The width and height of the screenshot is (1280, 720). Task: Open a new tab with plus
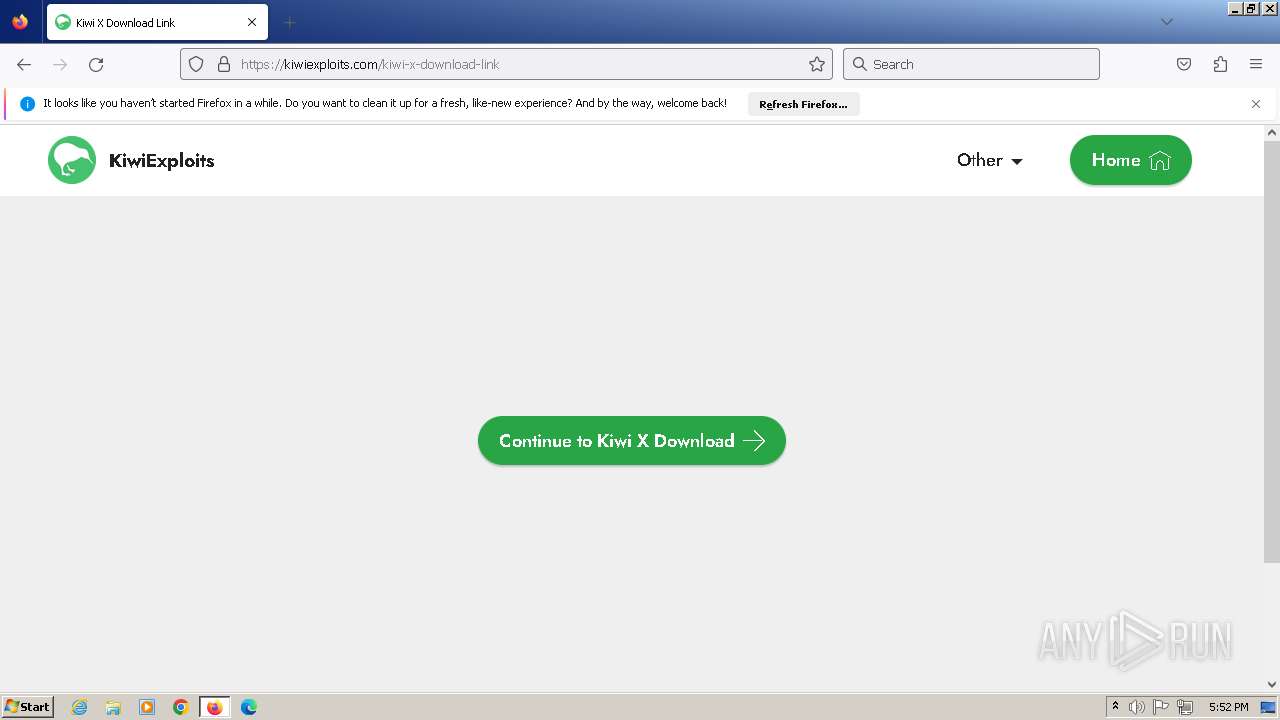[290, 22]
